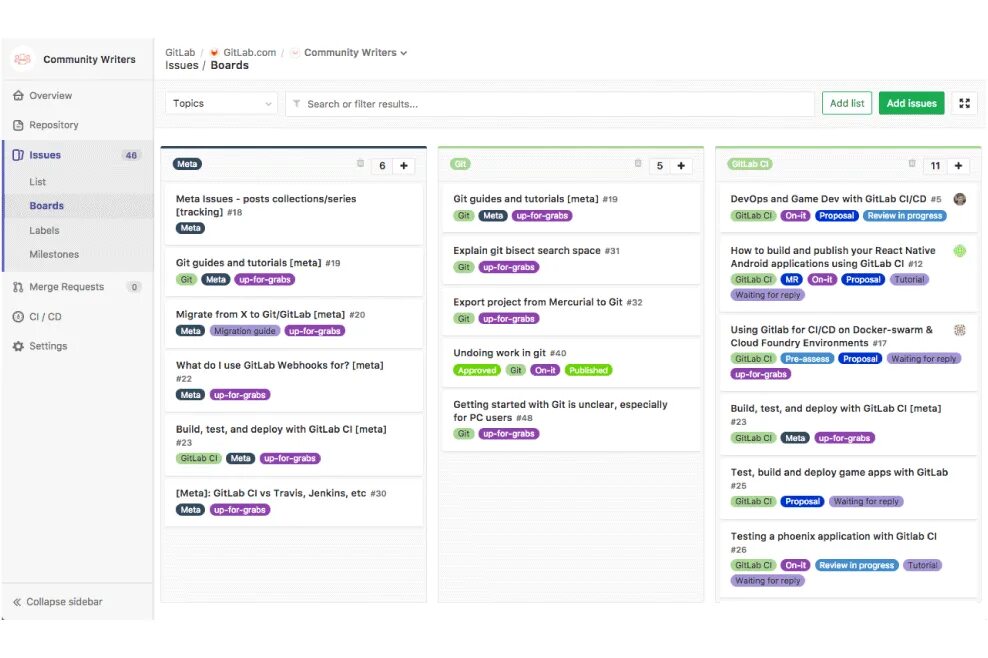Viewport: 988px width, 658px height.
Task: Click the Git list header label
Action: 461,164
